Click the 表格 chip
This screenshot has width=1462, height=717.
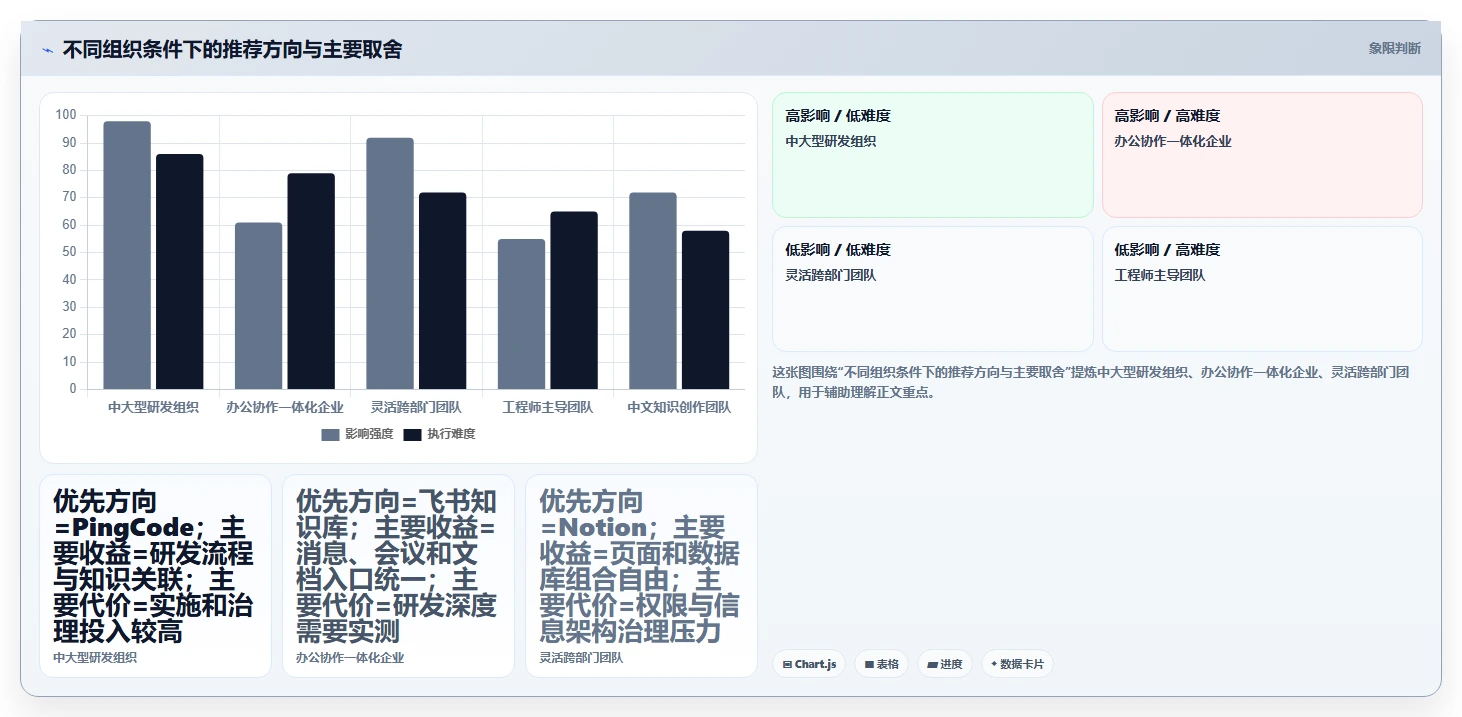[881, 664]
